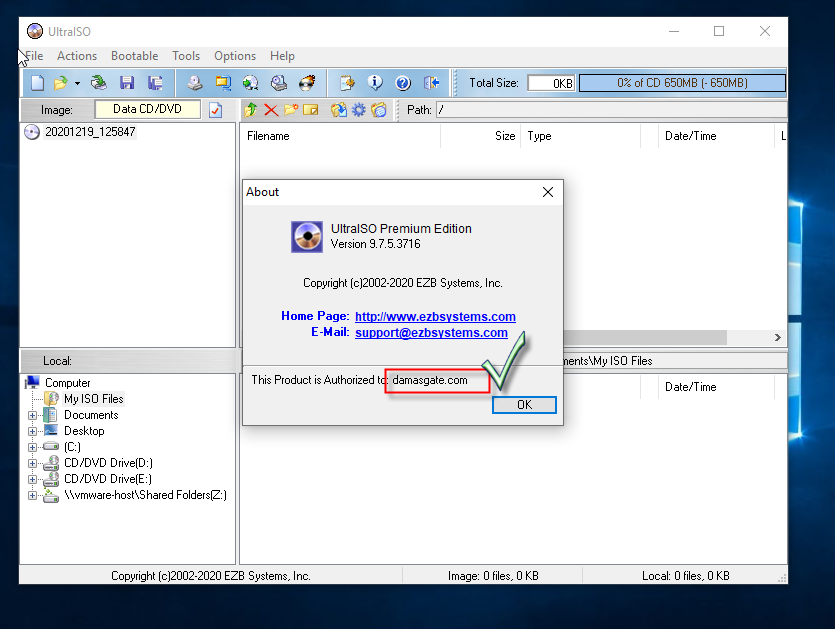The height and width of the screenshot is (629, 835).
Task: Select Desktop in Local tree
Action: pos(84,431)
